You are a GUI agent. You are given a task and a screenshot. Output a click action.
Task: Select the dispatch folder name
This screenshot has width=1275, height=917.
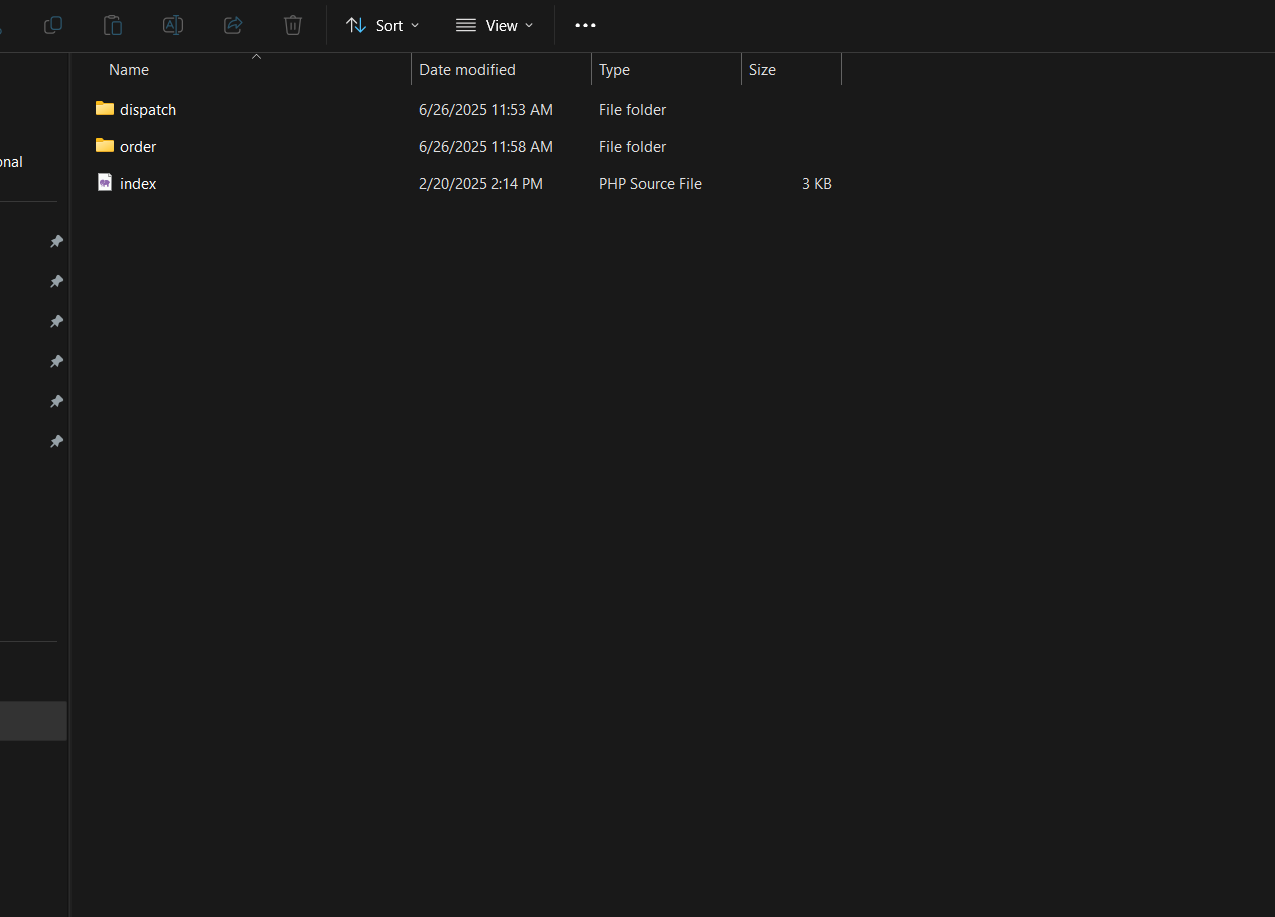tap(148, 110)
